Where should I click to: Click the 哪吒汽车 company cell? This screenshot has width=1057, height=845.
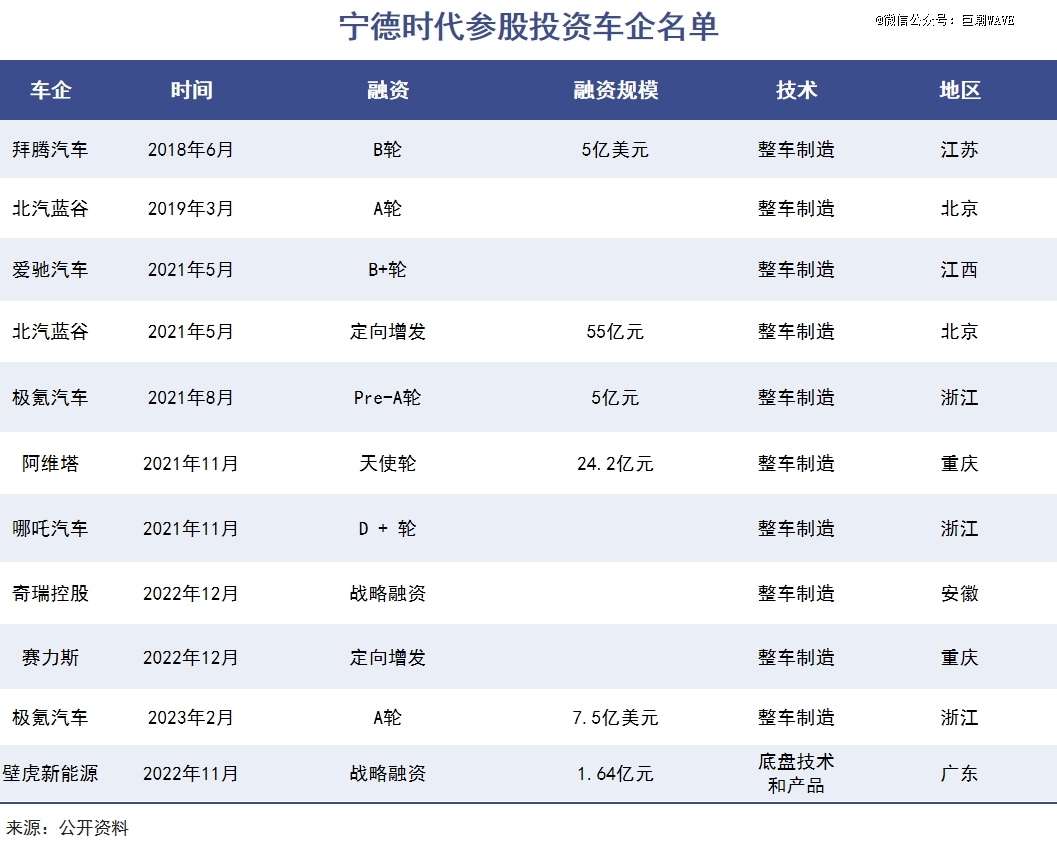point(50,528)
